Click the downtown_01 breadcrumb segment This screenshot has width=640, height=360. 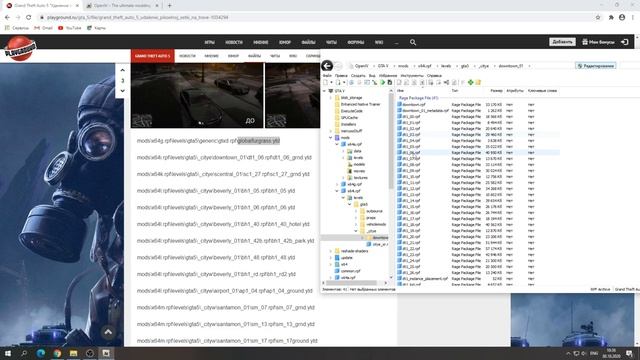(x=511, y=66)
